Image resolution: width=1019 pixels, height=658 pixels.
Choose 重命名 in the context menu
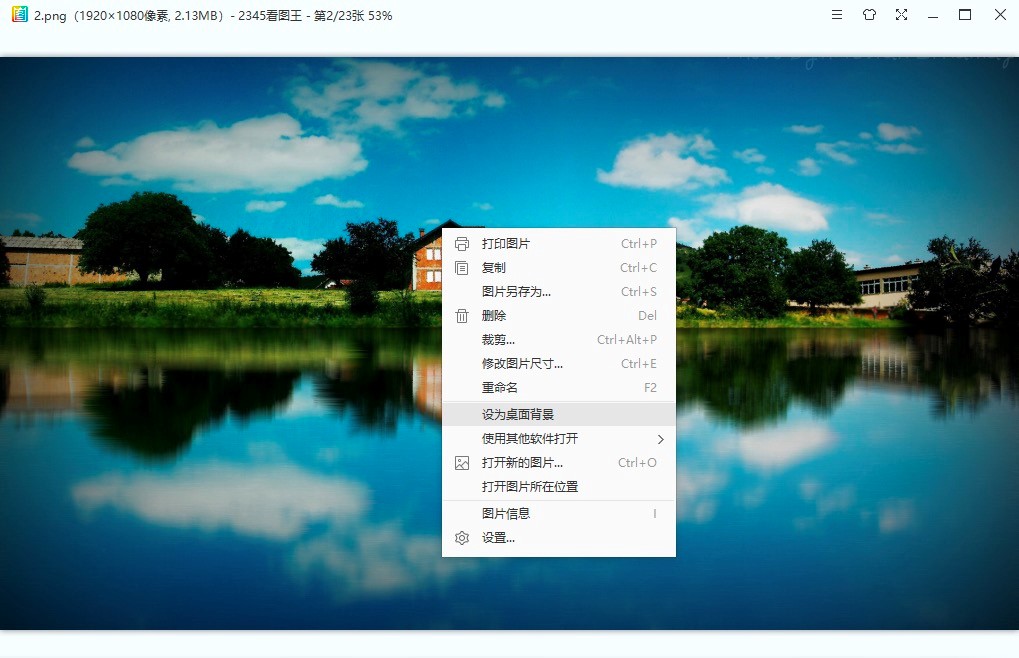(x=559, y=388)
